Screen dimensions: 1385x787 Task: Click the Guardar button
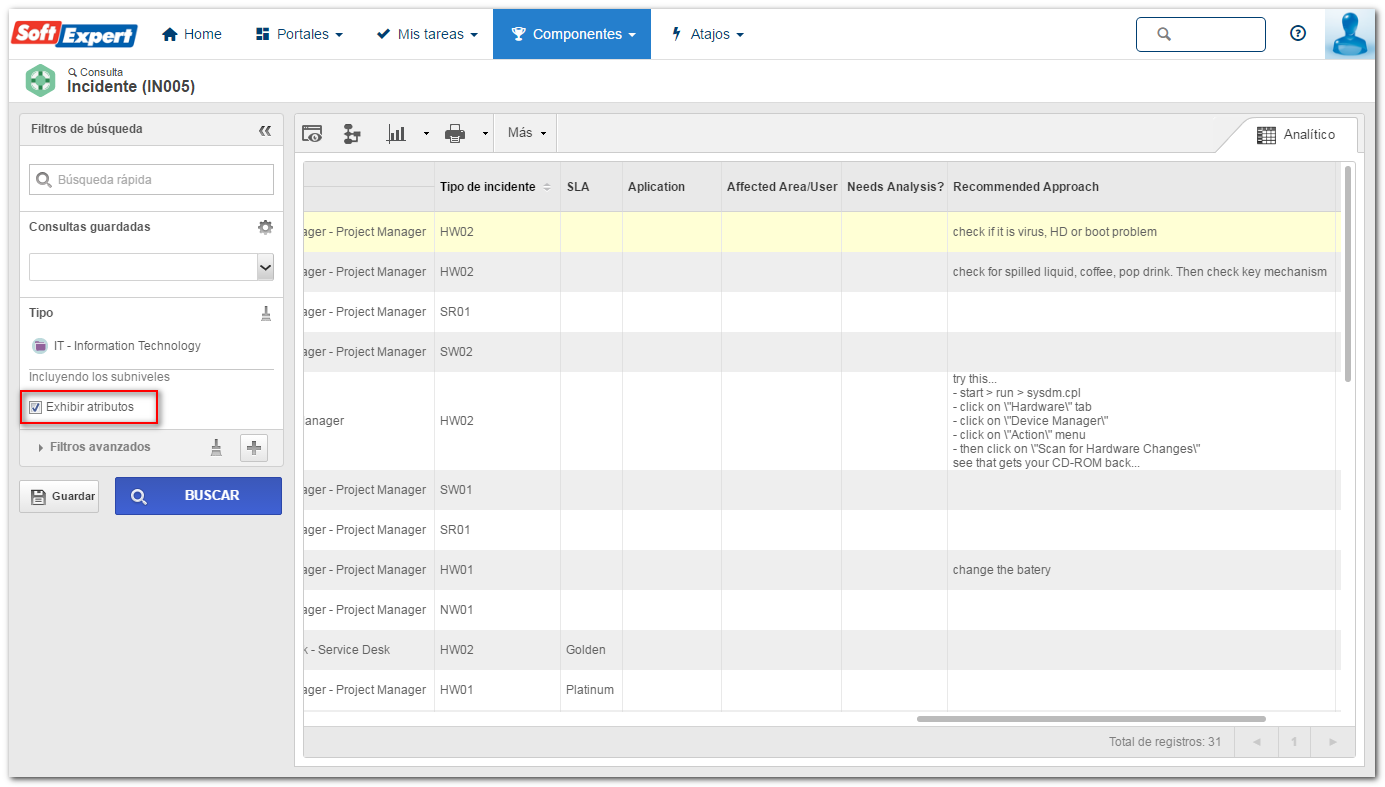pos(59,496)
